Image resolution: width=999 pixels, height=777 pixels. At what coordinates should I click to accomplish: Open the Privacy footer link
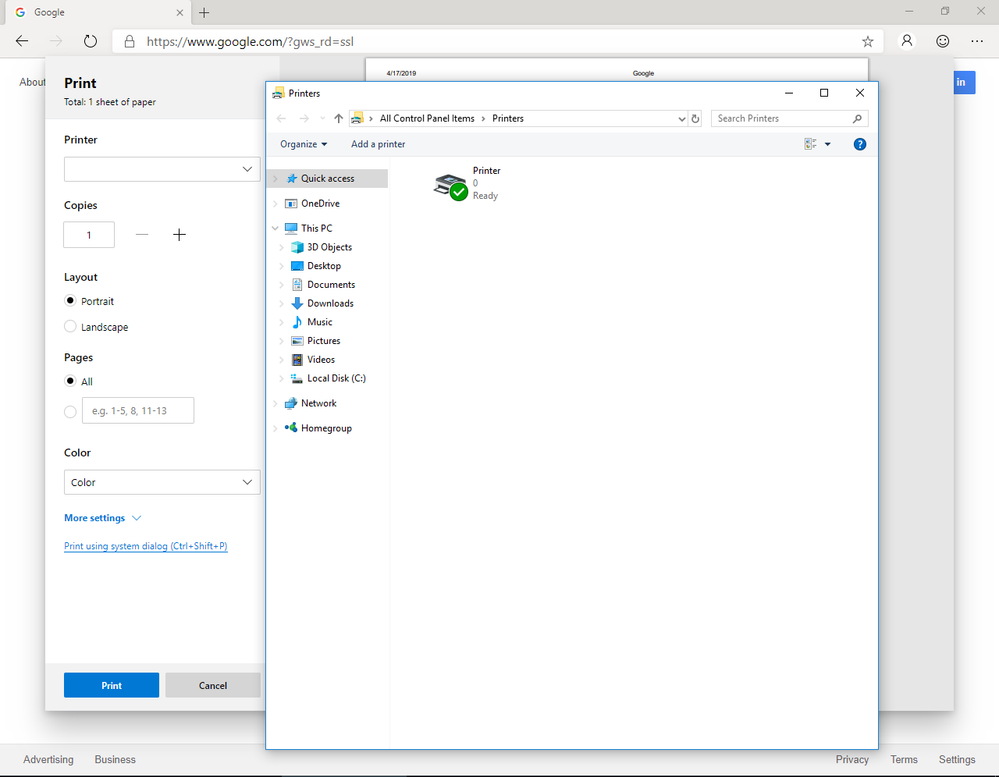tap(852, 759)
